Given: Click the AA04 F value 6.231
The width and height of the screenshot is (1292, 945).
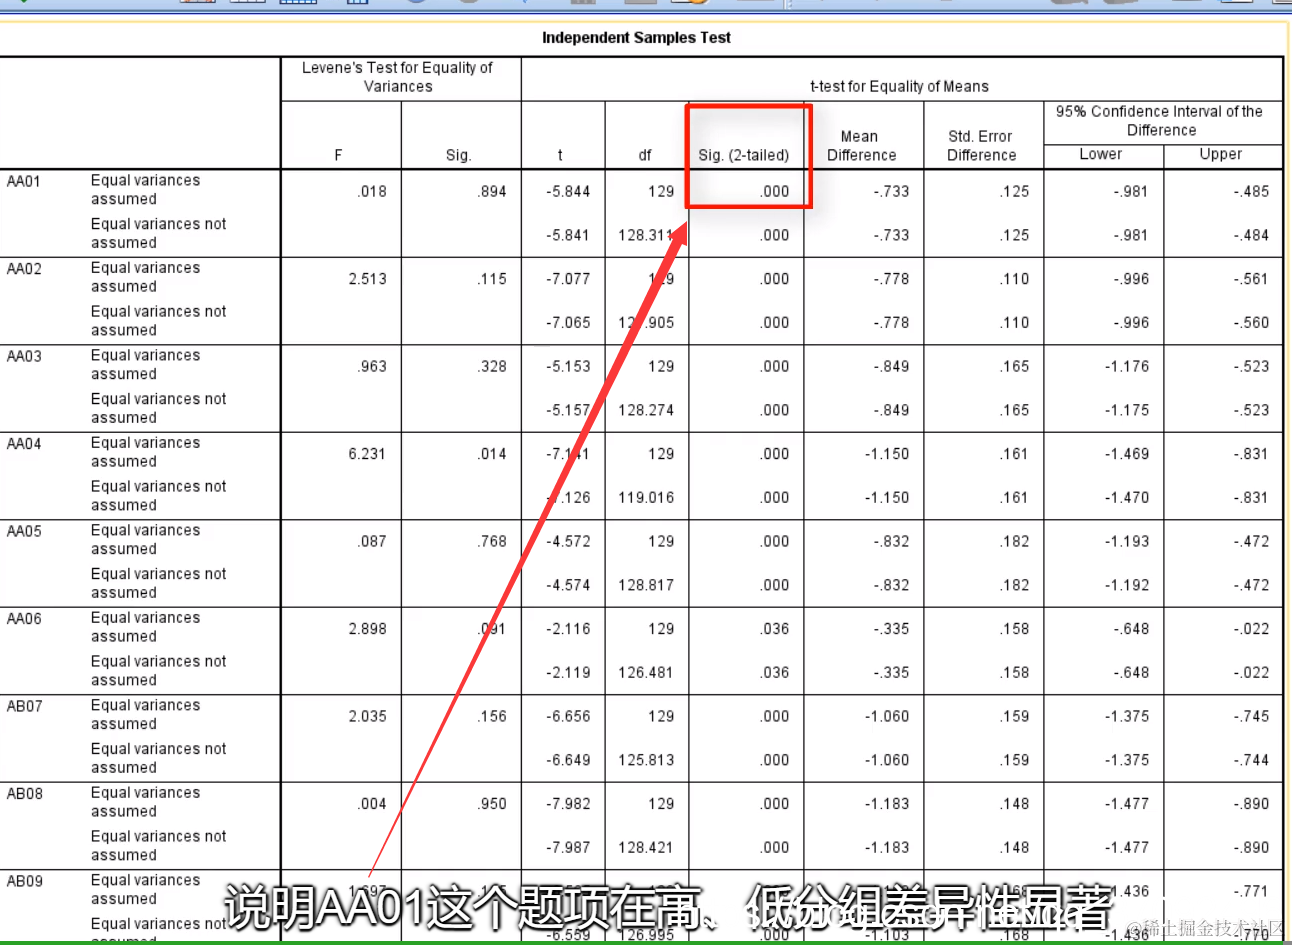Looking at the screenshot, I should pyautogui.click(x=367, y=454).
